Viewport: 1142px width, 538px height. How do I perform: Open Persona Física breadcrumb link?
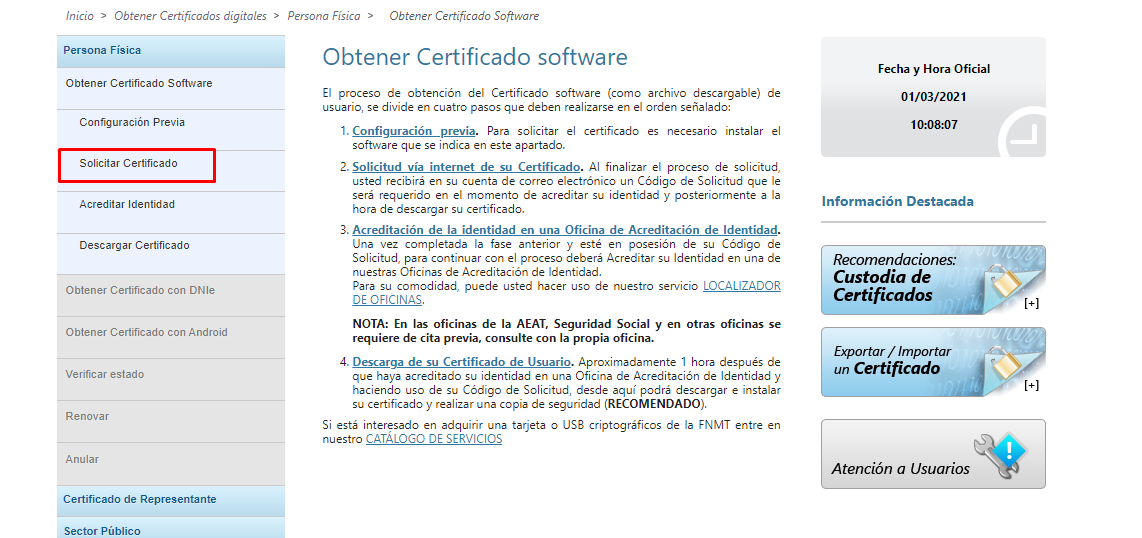click(x=324, y=15)
